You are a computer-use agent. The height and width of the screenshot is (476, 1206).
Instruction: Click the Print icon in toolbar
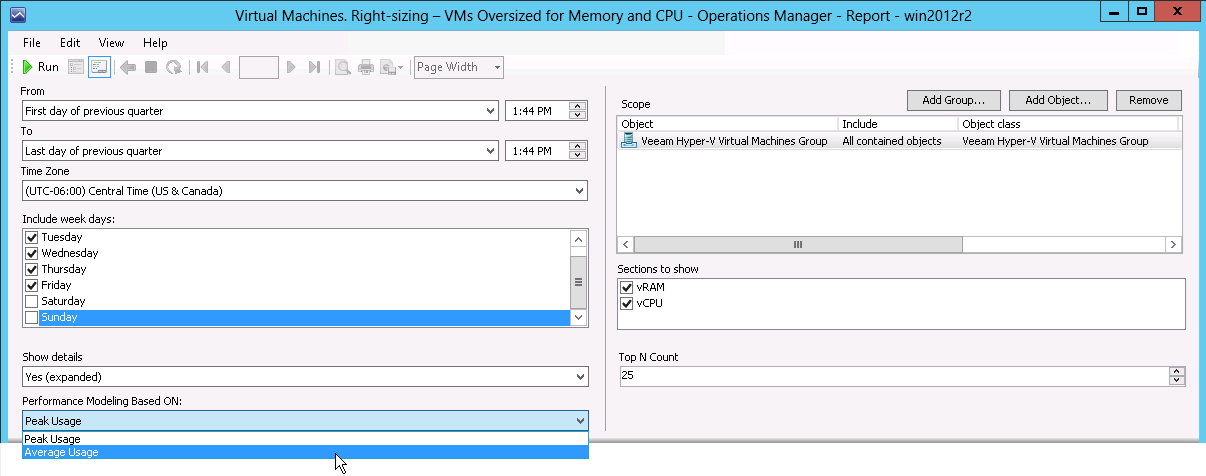point(366,67)
